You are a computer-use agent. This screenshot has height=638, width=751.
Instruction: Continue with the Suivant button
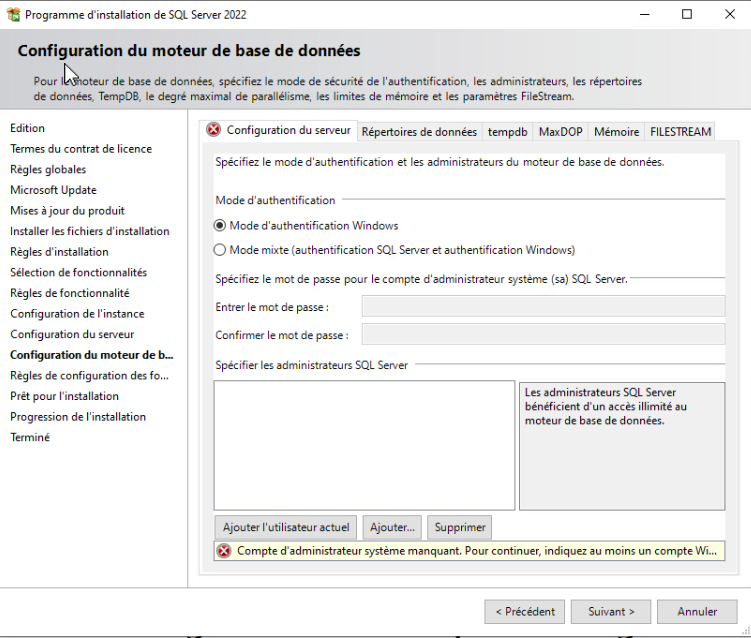coord(611,612)
